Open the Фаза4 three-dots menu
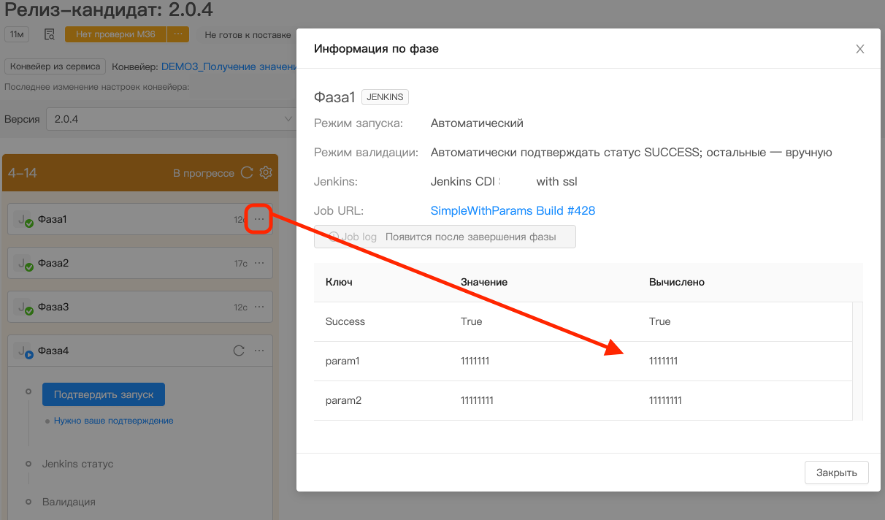 coord(259,351)
